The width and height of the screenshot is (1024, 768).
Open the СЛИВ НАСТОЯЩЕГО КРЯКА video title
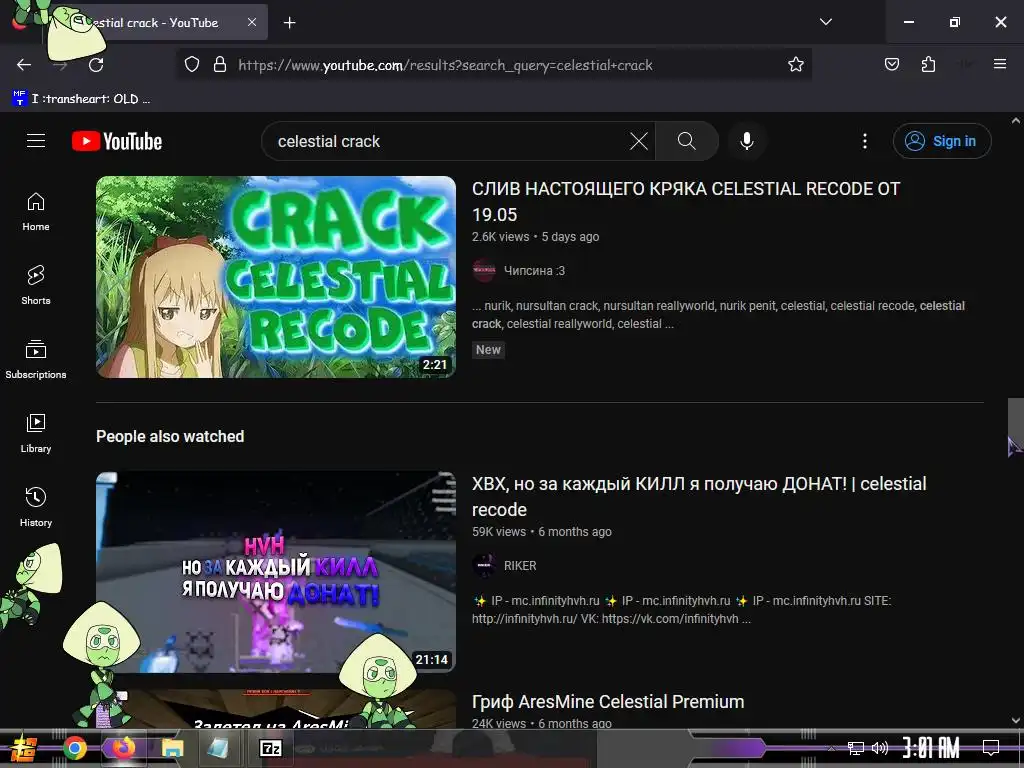pyautogui.click(x=686, y=202)
